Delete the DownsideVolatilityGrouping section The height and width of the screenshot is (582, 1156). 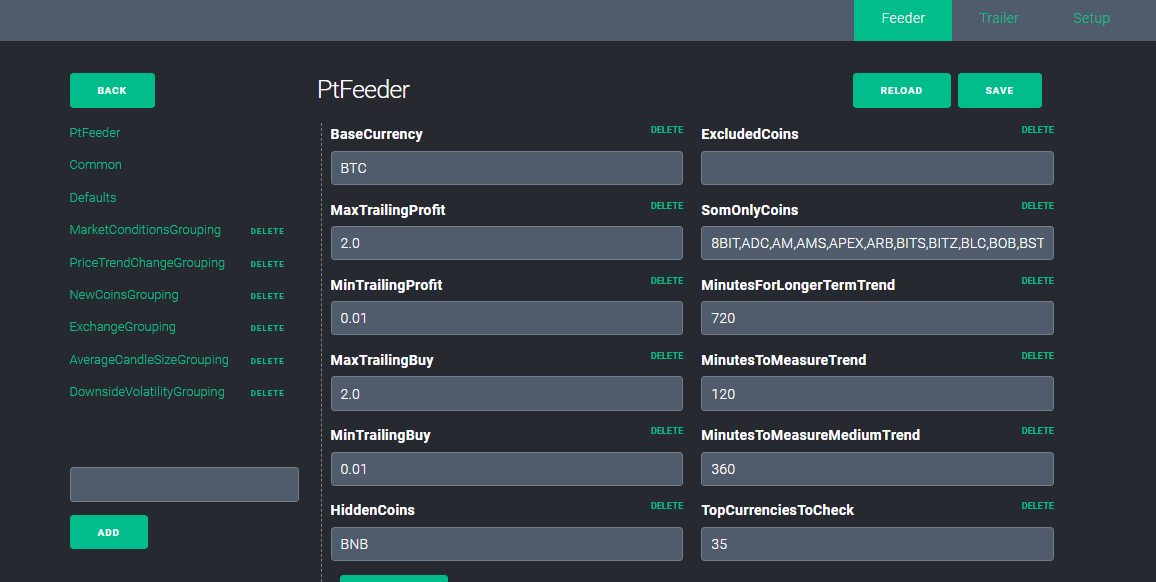point(268,392)
